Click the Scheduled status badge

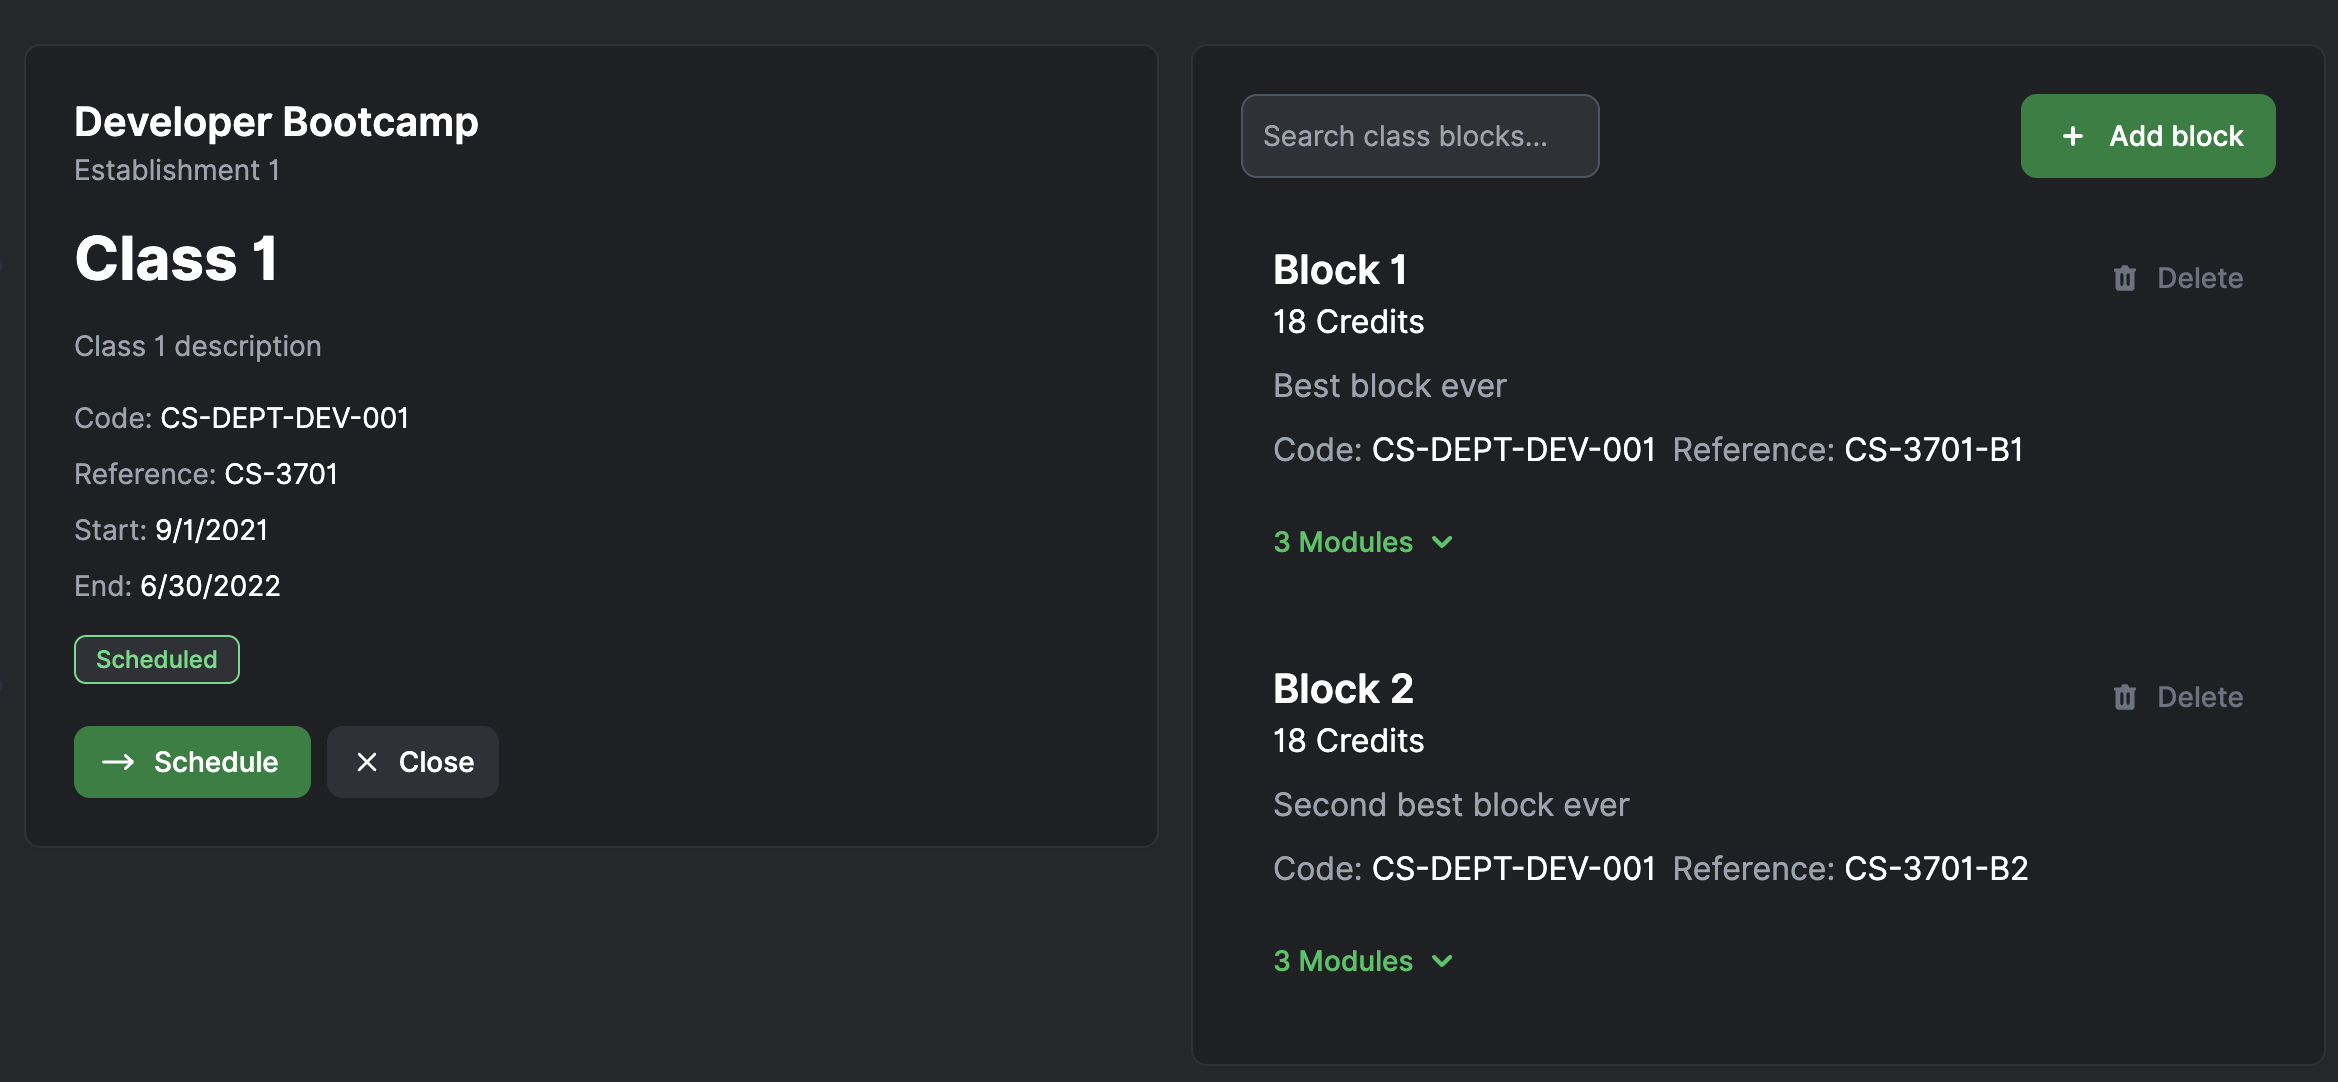click(157, 660)
